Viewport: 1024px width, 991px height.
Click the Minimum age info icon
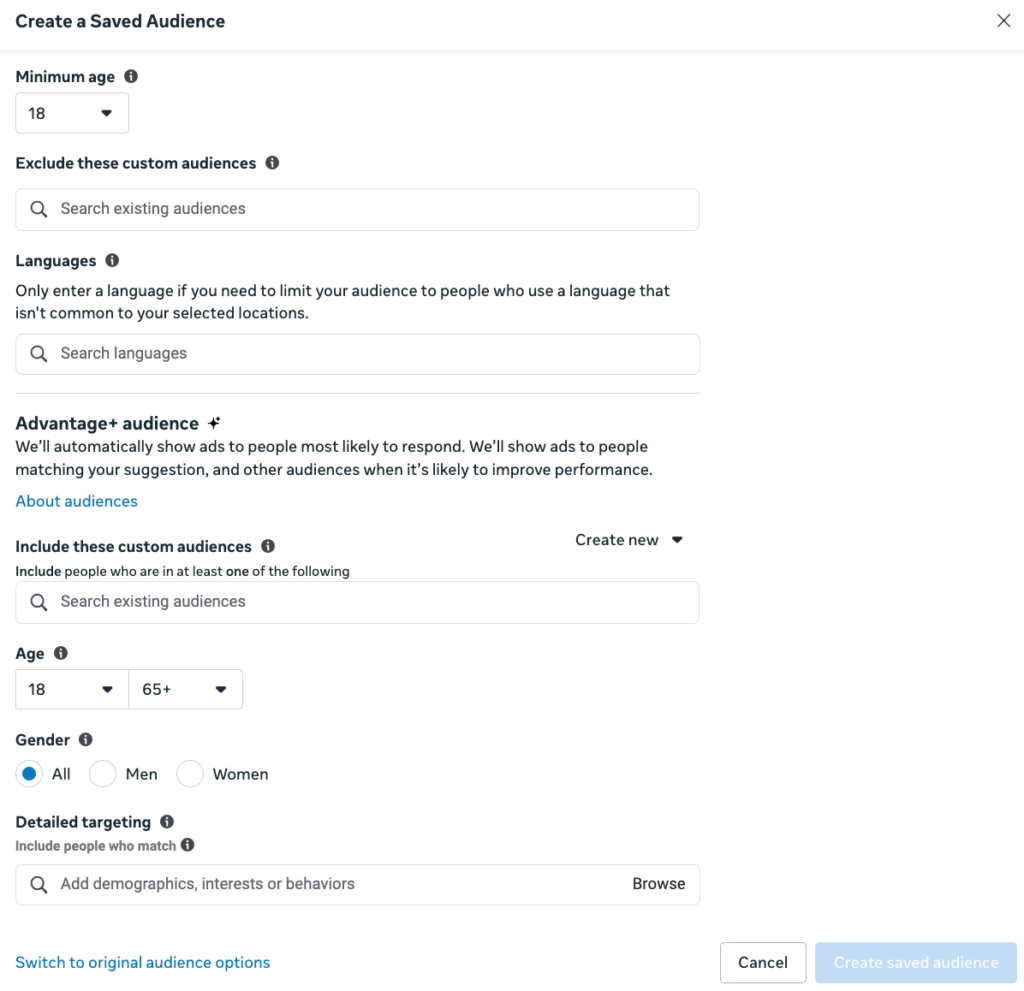point(131,76)
